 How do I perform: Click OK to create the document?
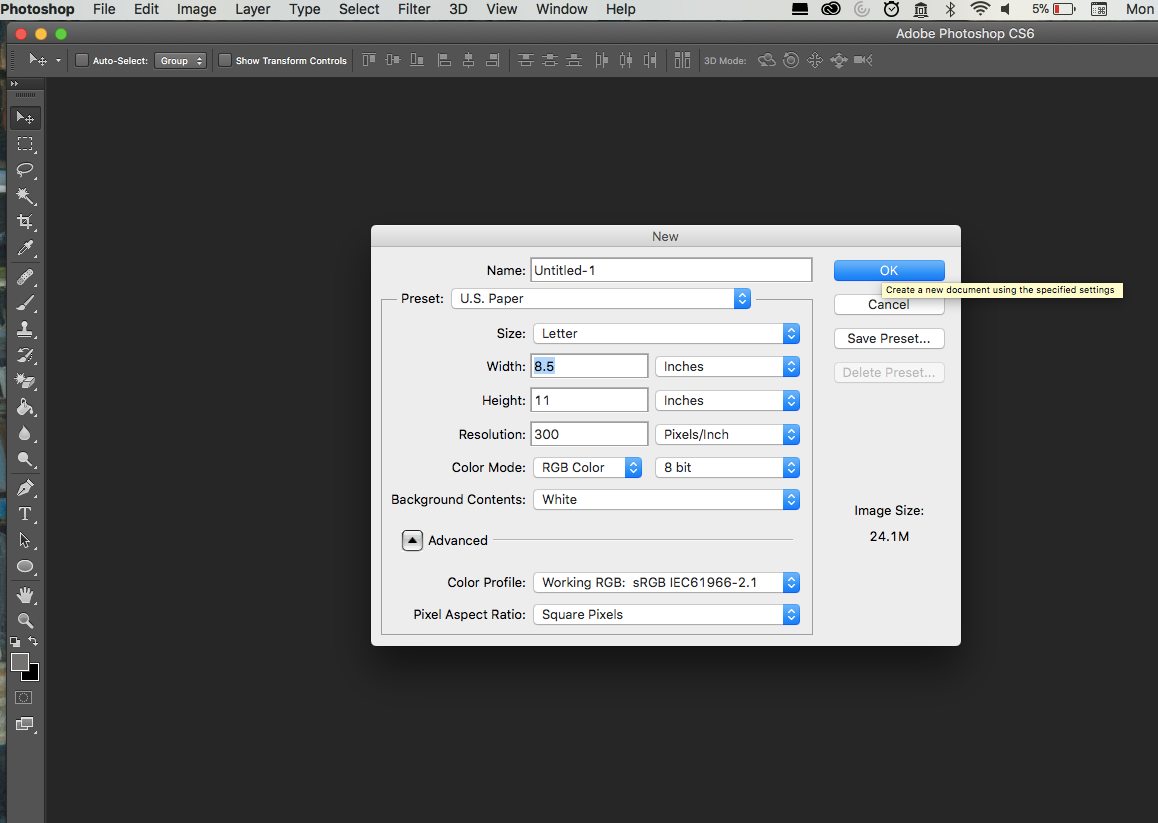coord(889,270)
